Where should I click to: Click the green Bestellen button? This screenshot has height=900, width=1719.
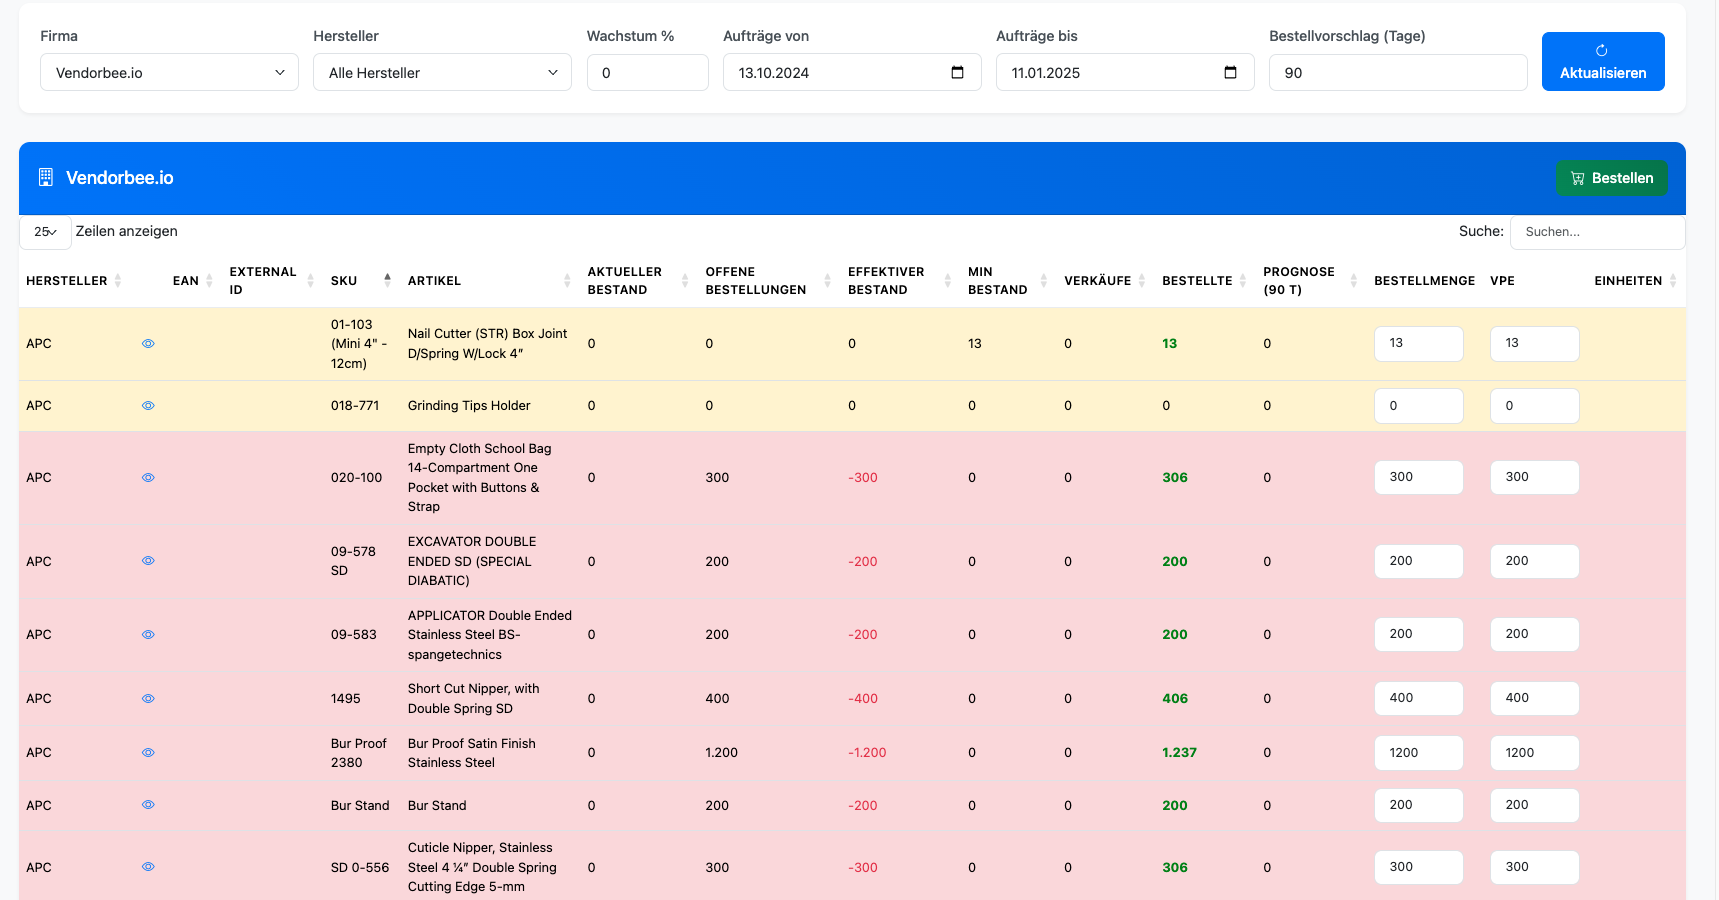[1611, 178]
